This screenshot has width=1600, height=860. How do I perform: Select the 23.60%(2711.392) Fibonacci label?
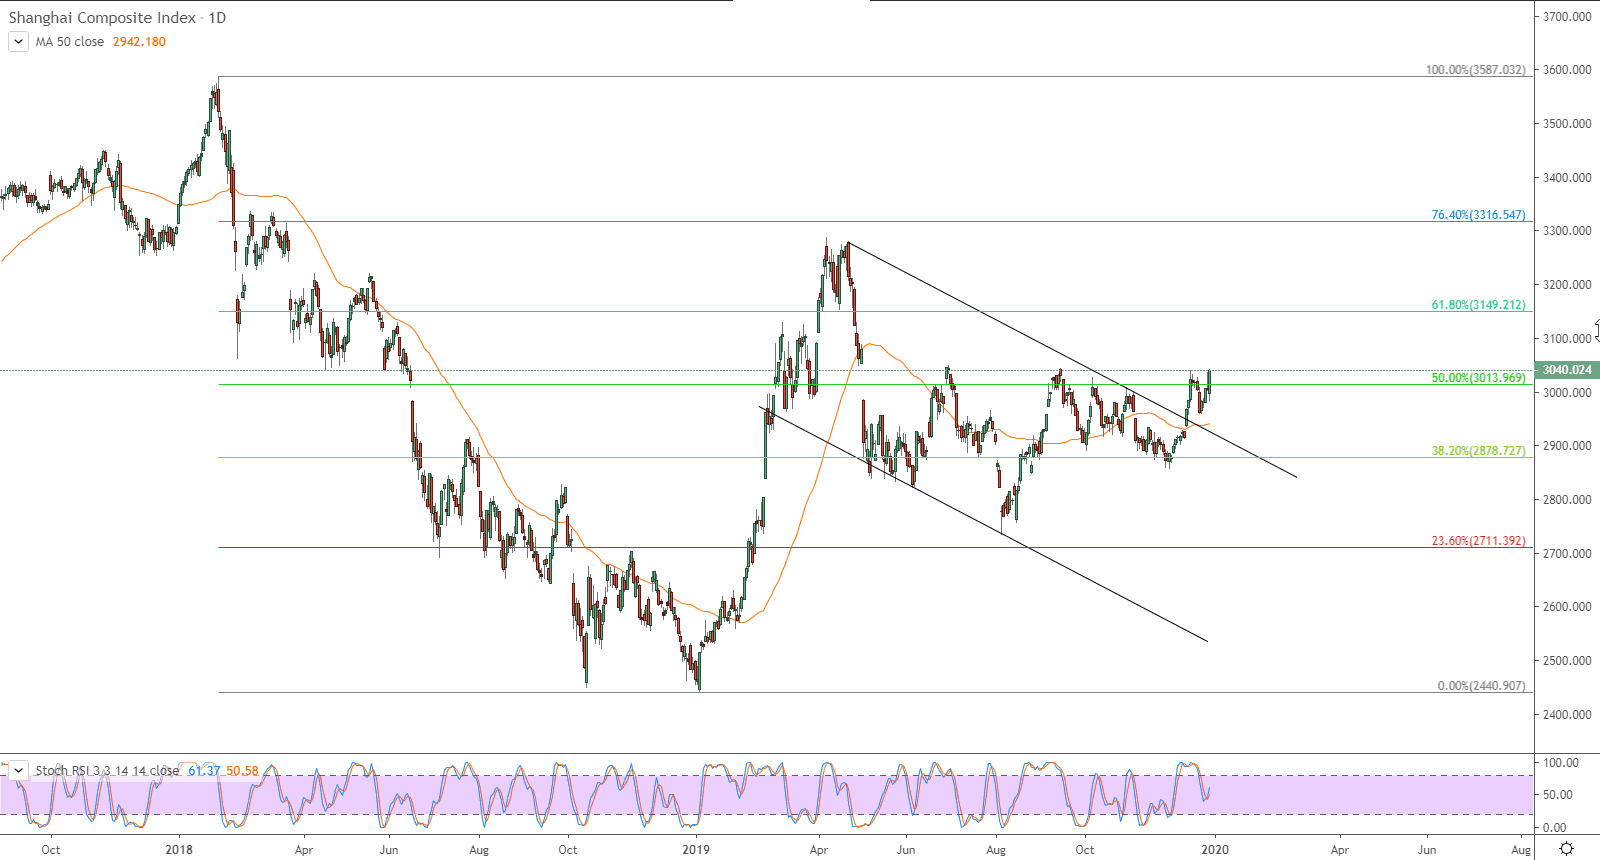click(1479, 541)
